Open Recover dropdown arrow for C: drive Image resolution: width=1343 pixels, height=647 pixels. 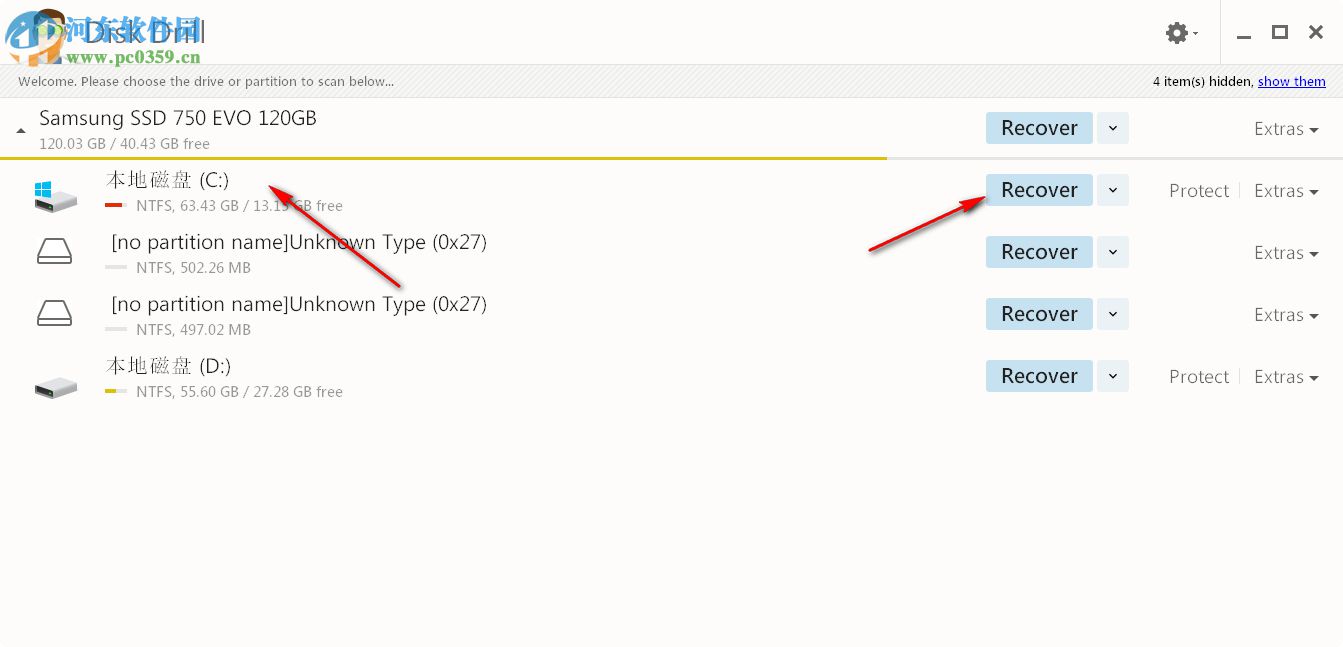pos(1113,190)
